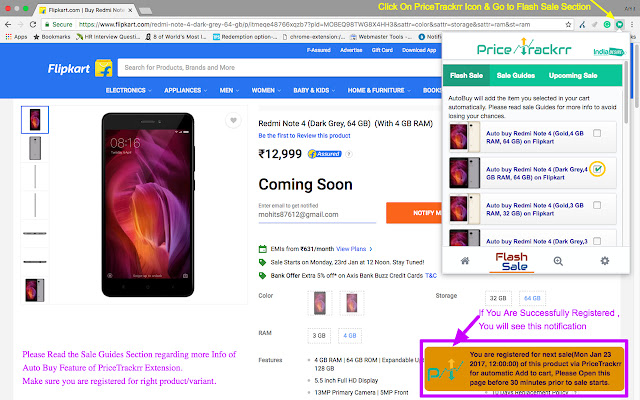640x400 pixels.
Task: Open the Apps shortcut in bookmarks bar
Action: pos(16,37)
